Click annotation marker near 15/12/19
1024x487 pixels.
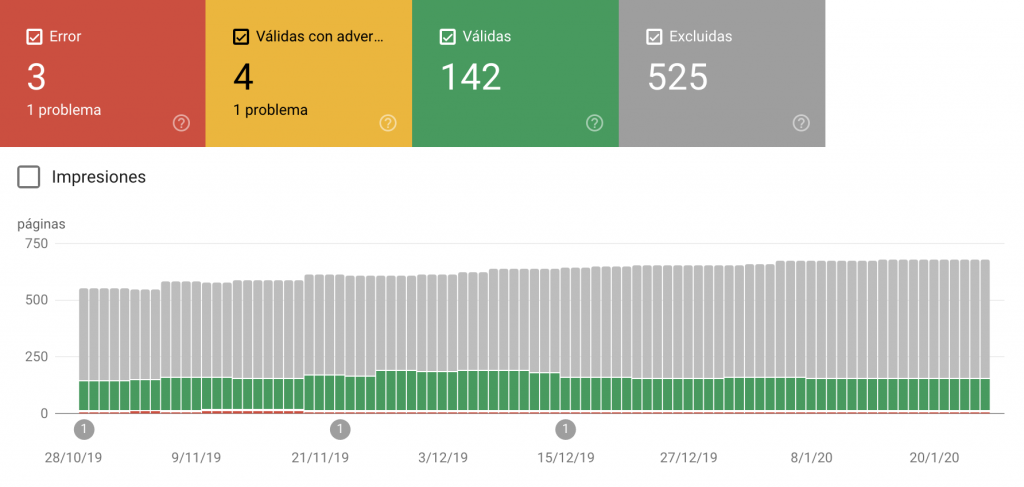[566, 430]
